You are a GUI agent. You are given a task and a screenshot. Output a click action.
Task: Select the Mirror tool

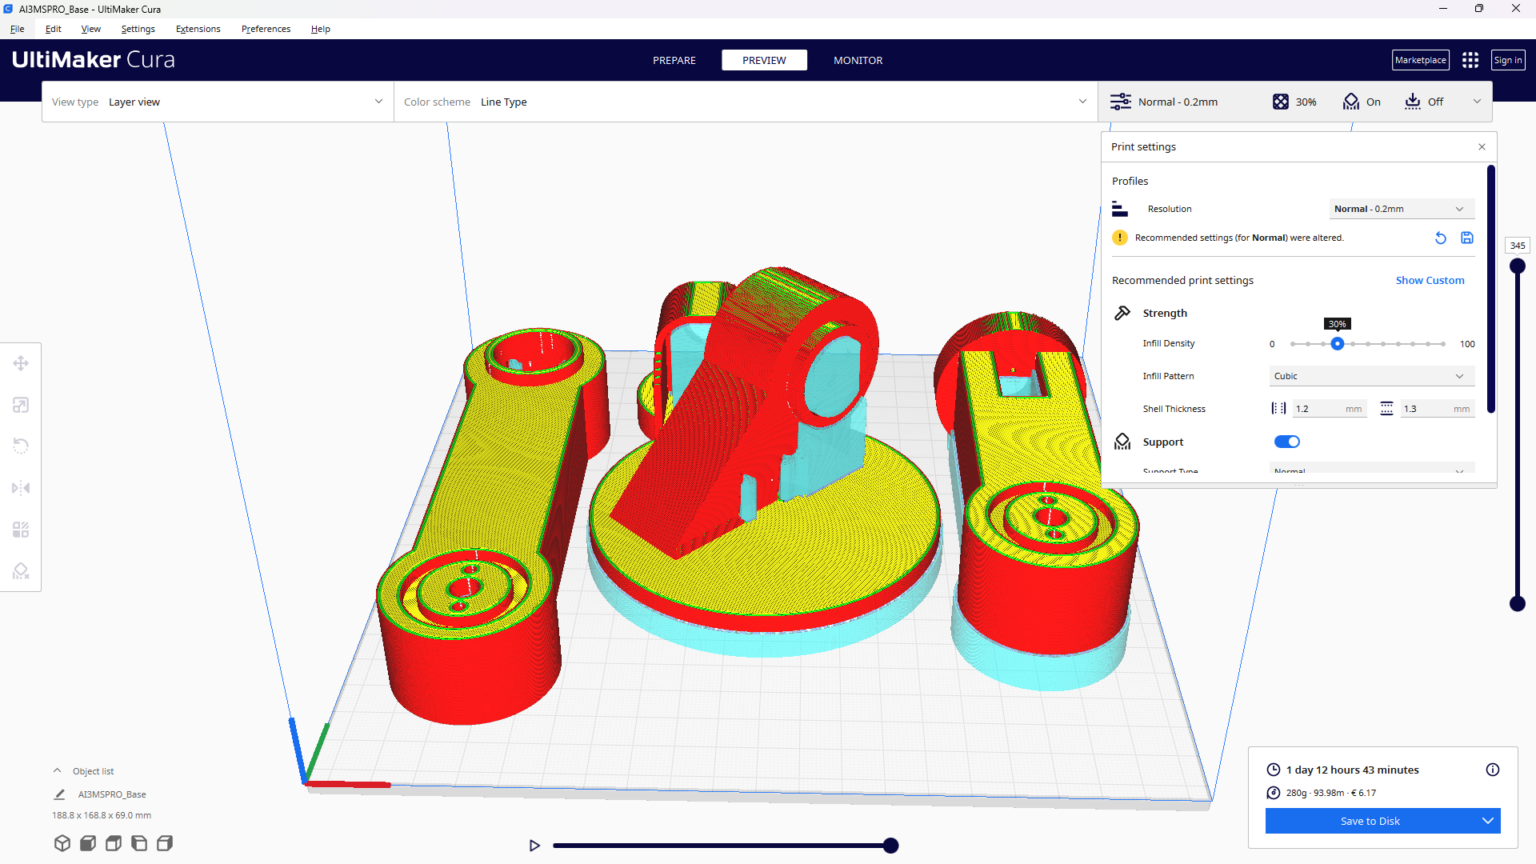(x=20, y=487)
